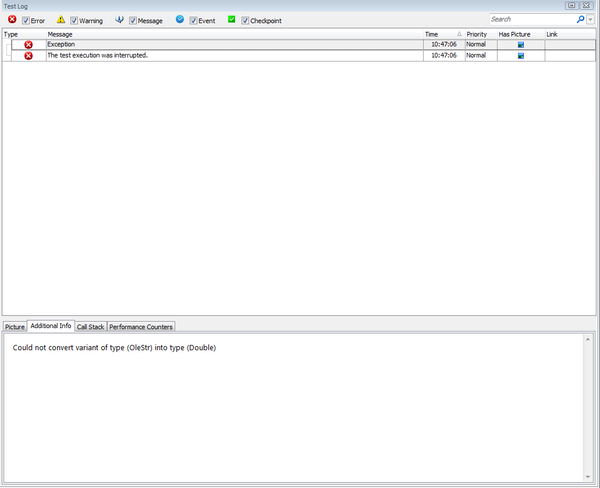The height and width of the screenshot is (488, 600).
Task: Click the search magnifier icon
Action: [580, 19]
